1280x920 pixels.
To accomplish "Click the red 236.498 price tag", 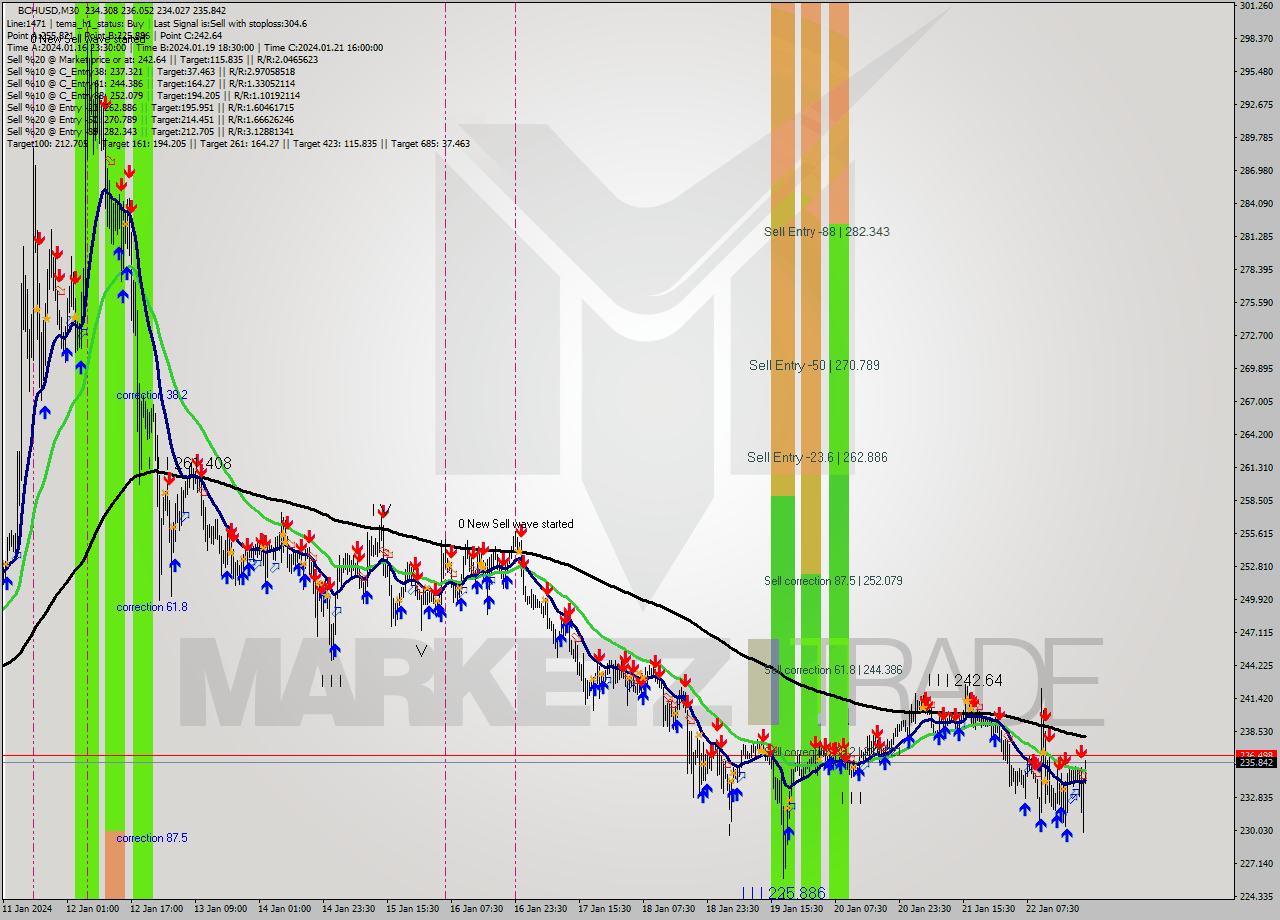I will point(1256,755).
